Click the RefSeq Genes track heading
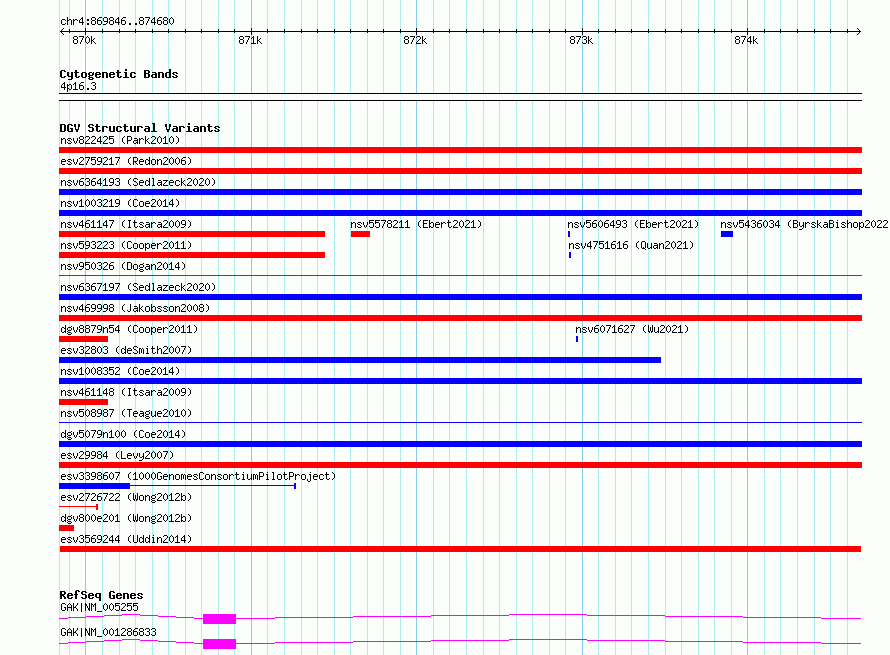 tap(101, 595)
